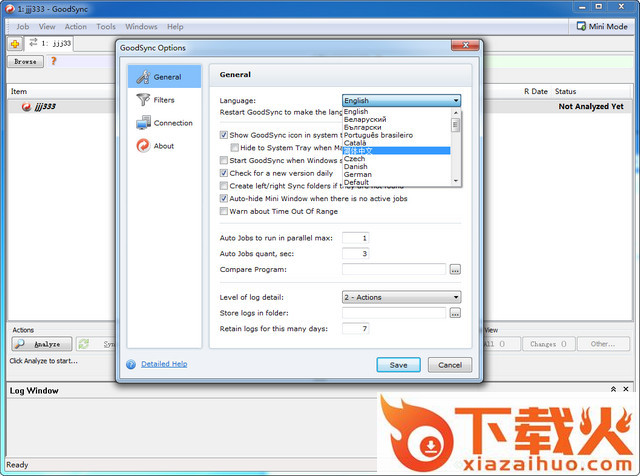Browse for Compare Program with ellipsis button
Image resolution: width=640 pixels, height=476 pixels.
coord(455,269)
